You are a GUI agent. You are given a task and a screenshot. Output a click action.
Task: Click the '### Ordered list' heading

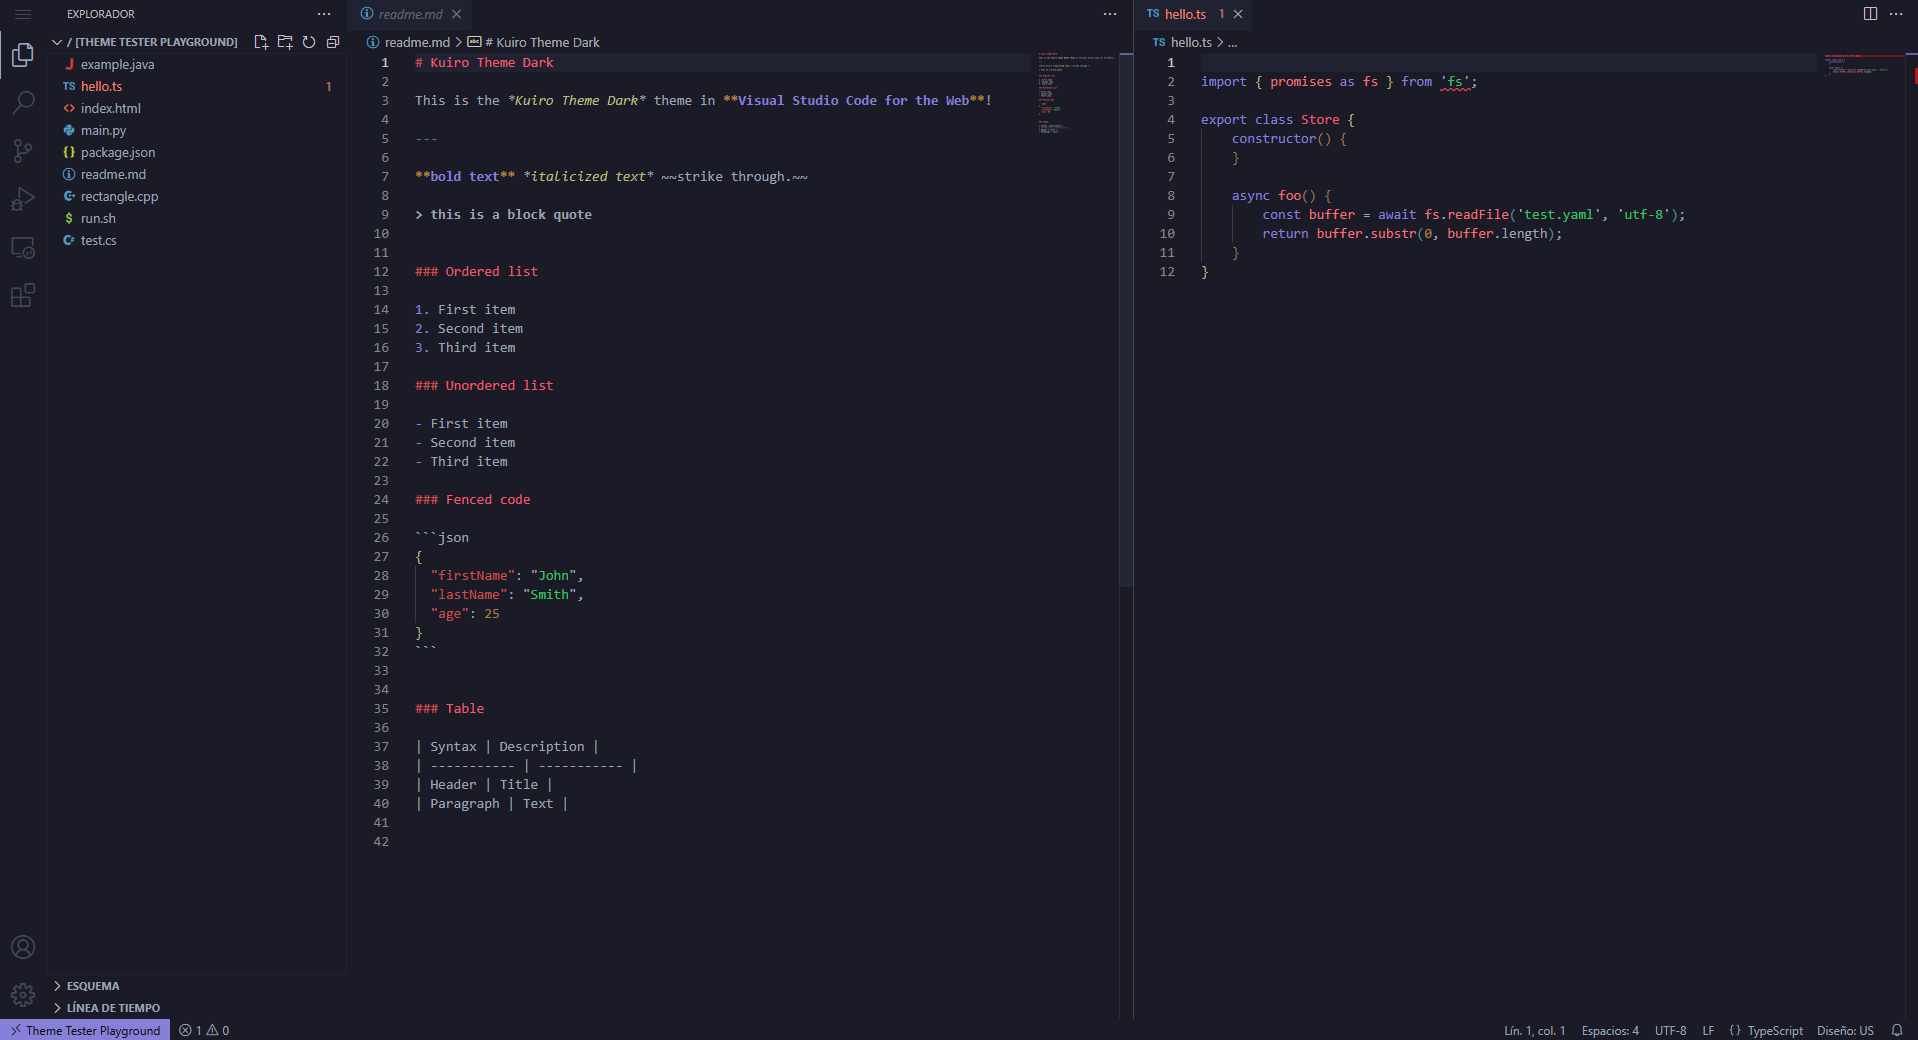476,271
